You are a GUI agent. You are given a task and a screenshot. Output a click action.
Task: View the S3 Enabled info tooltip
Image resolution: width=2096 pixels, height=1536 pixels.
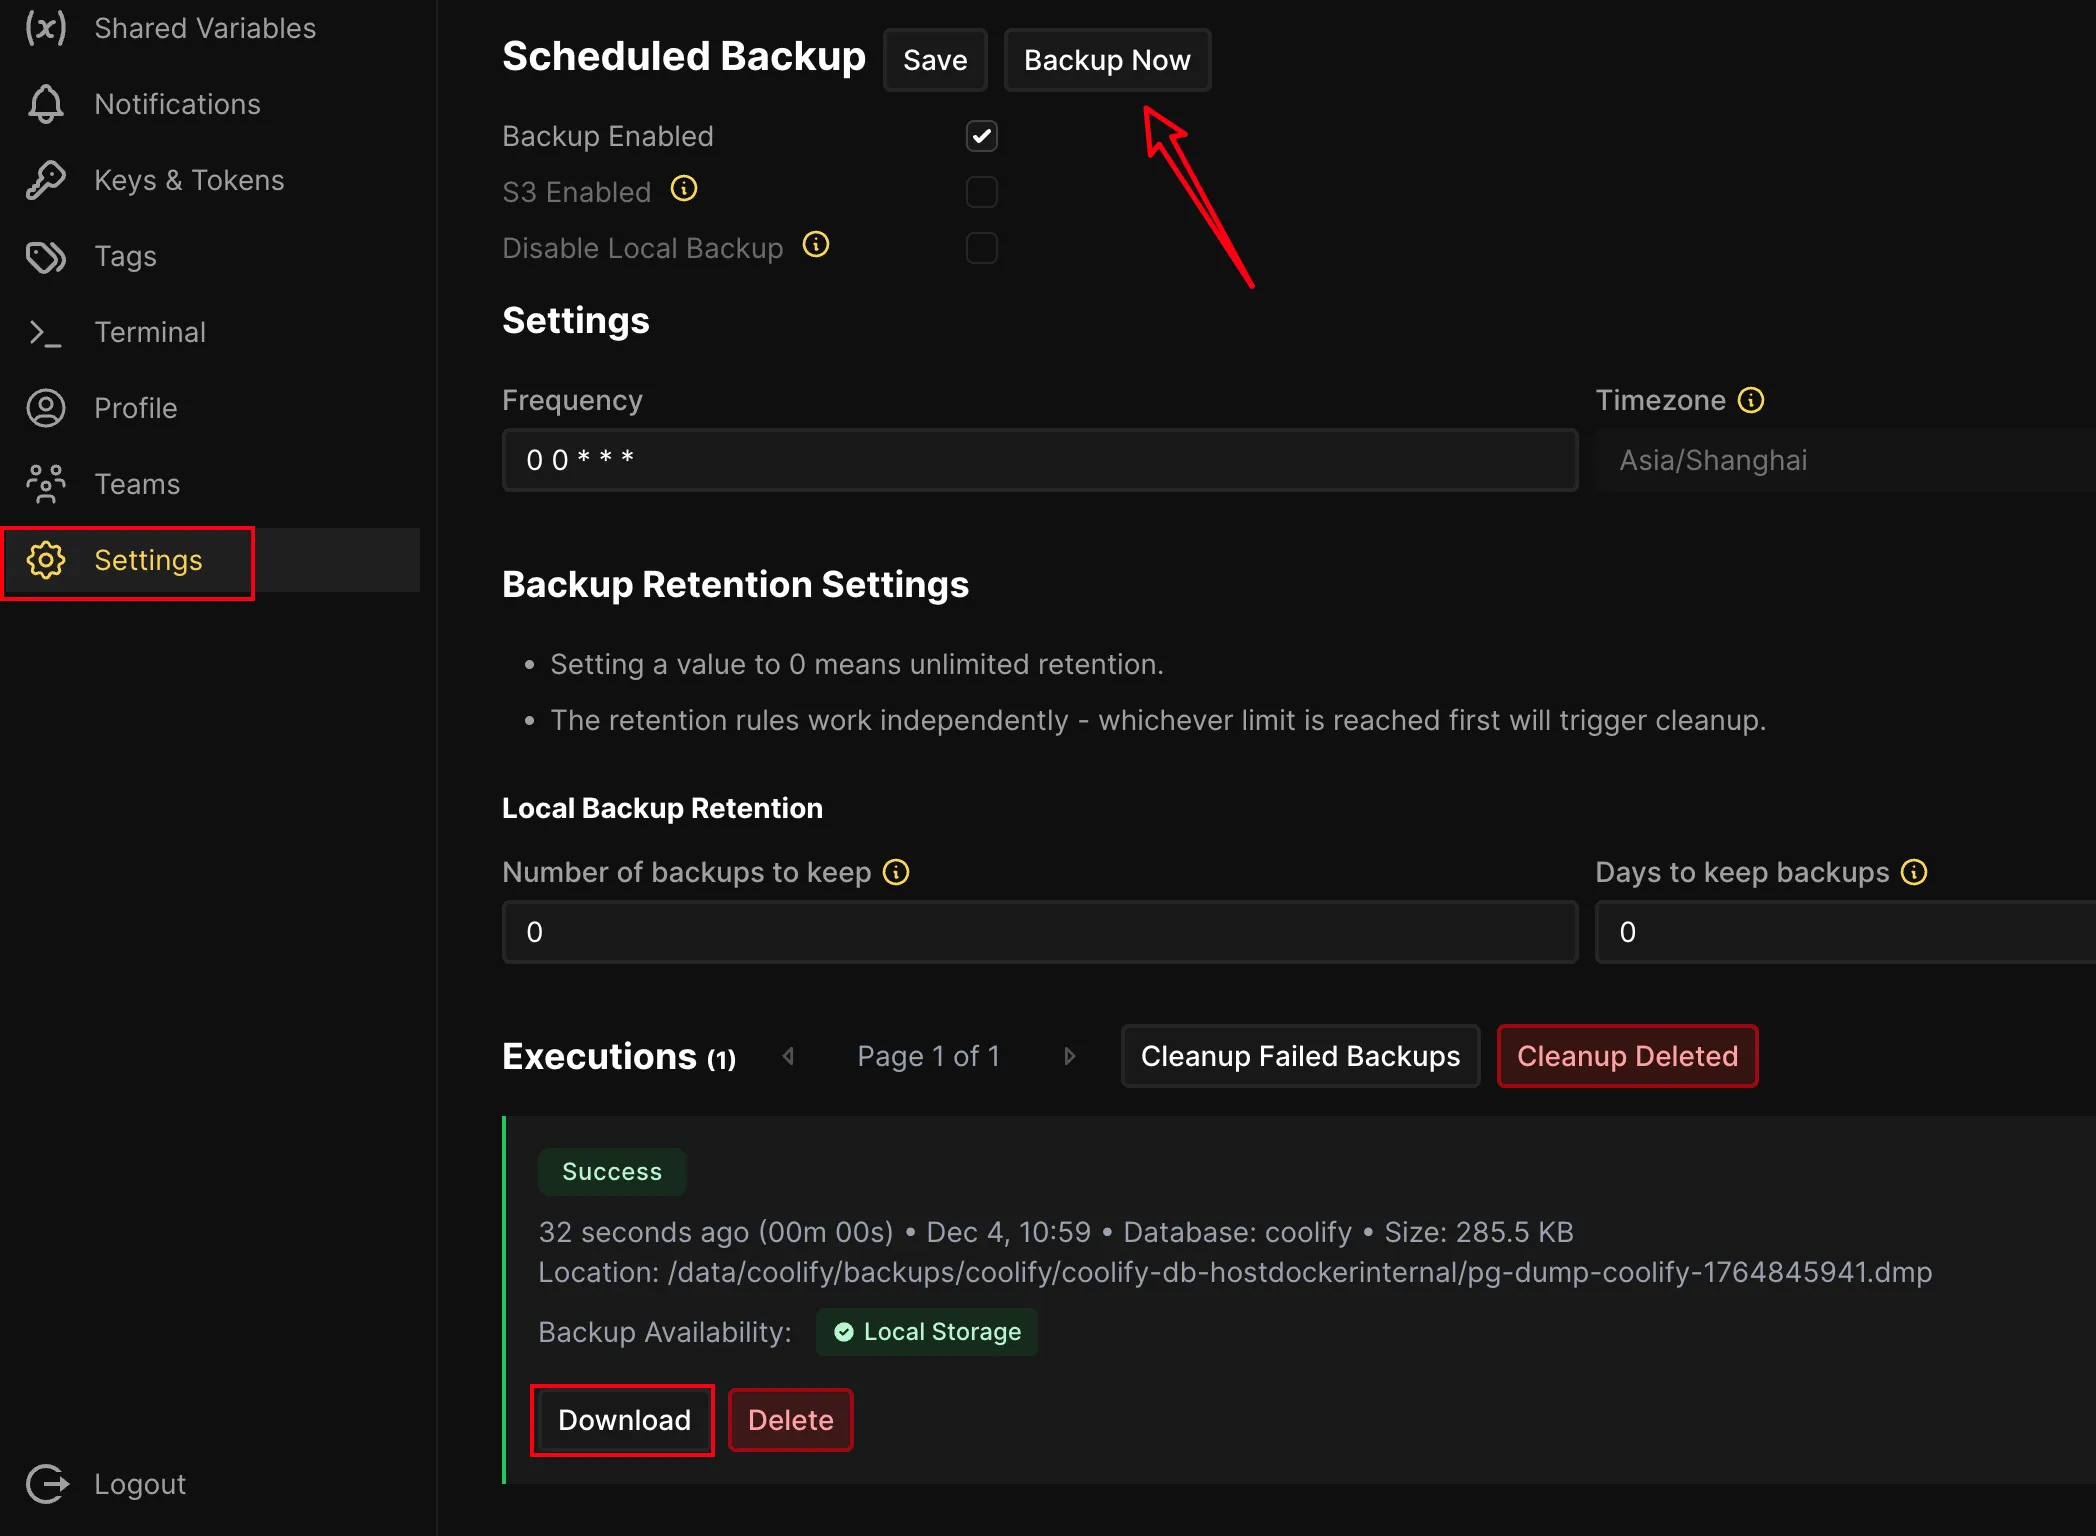pyautogui.click(x=684, y=189)
